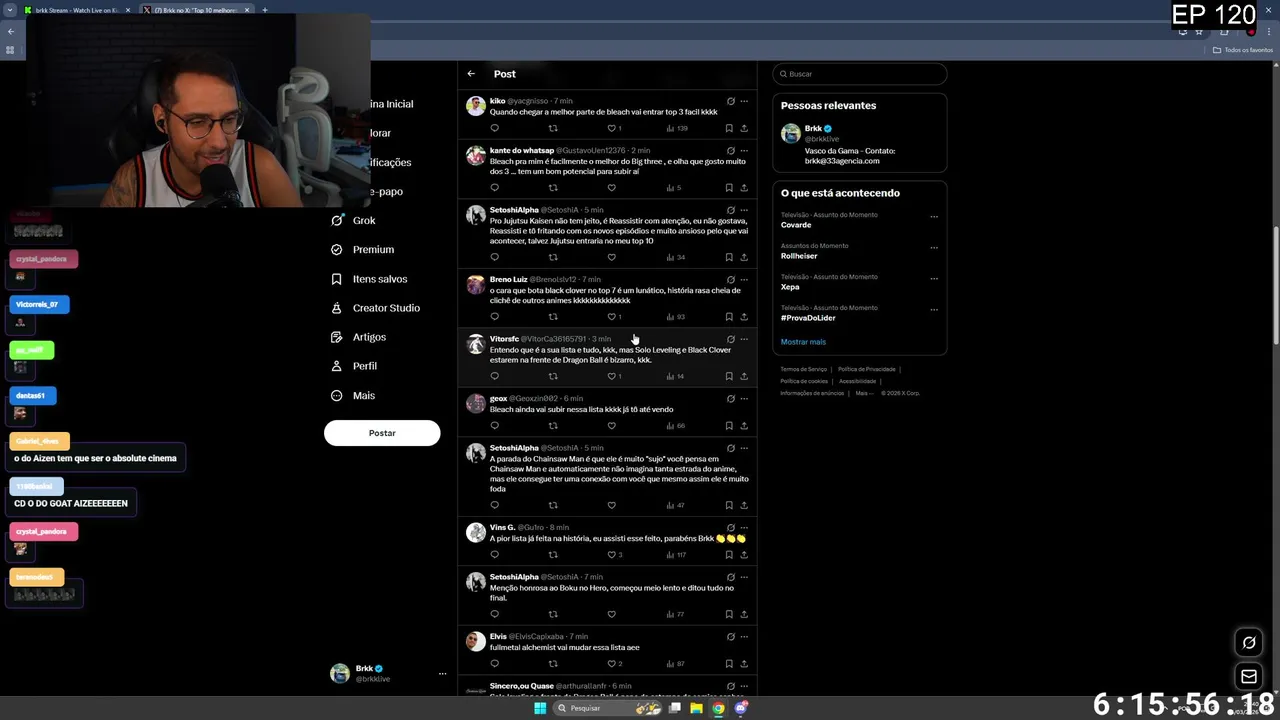Open Política de Privacidade footer link
Screen dimensions: 1280x720
click(x=867, y=369)
